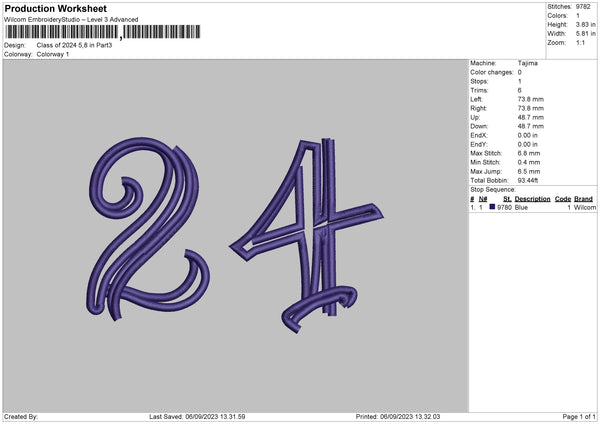
Task: Click the Color changes value 0
Action: tap(520, 72)
